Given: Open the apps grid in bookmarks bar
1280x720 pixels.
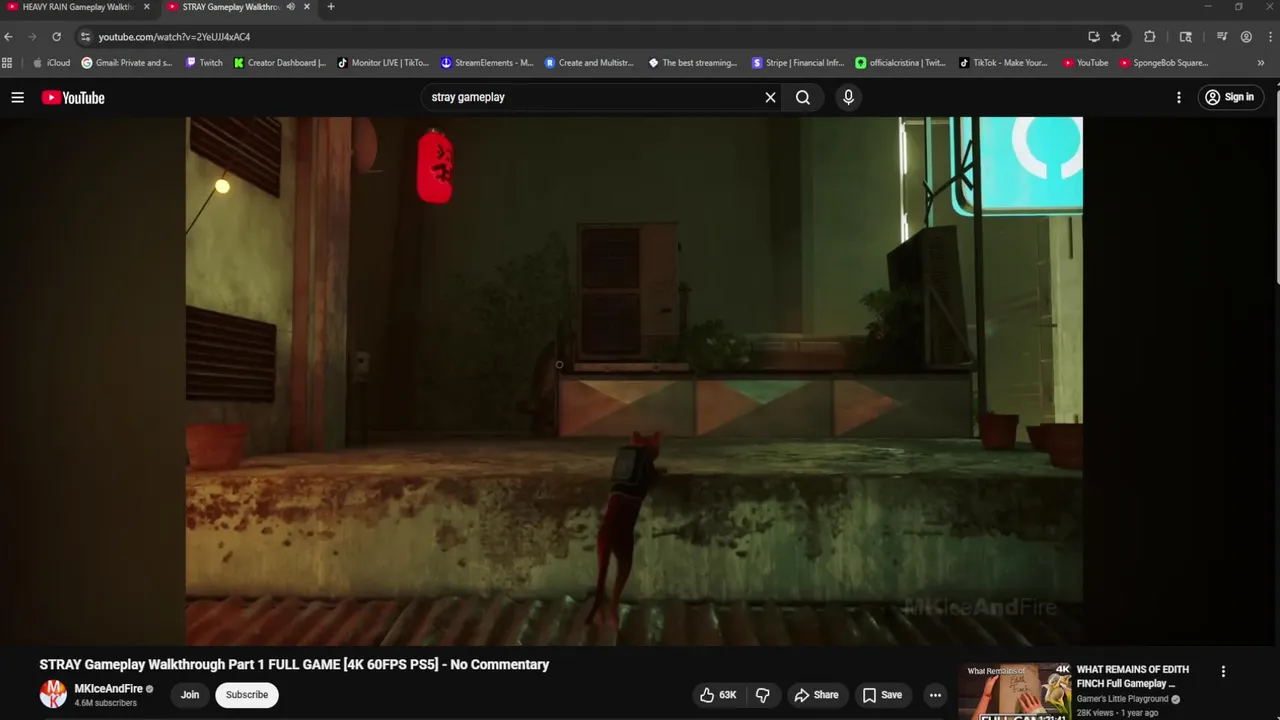Looking at the screenshot, I should coord(7,63).
